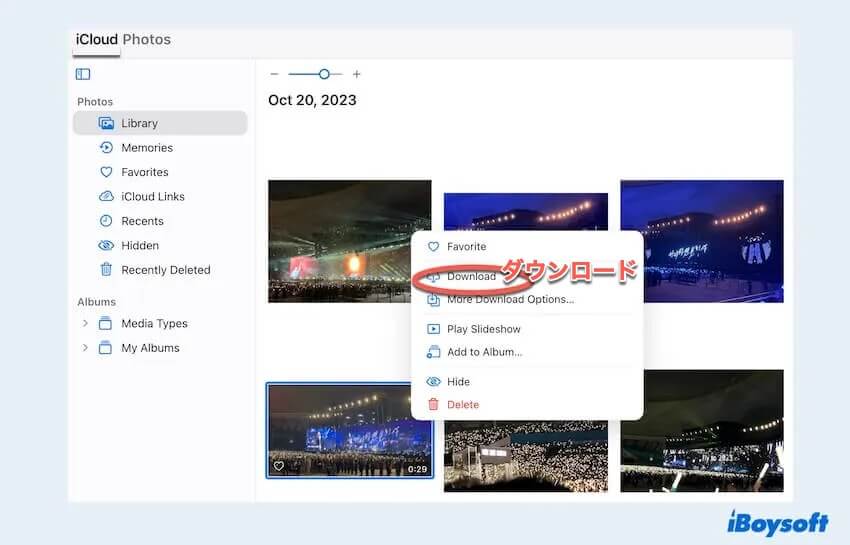Open Memories in the sidebar
This screenshot has height=545, width=850.
[x=146, y=148]
